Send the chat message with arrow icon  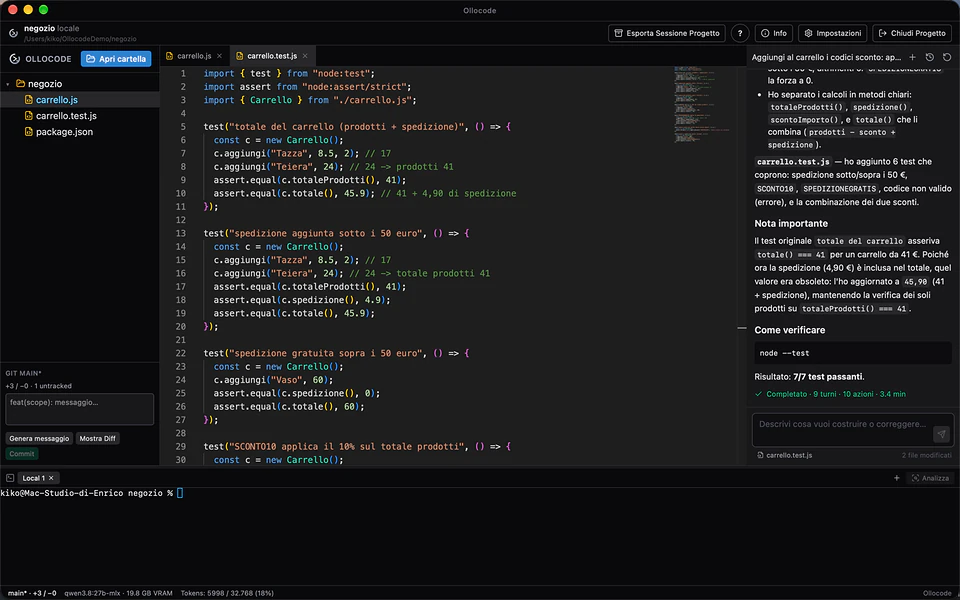[941, 434]
